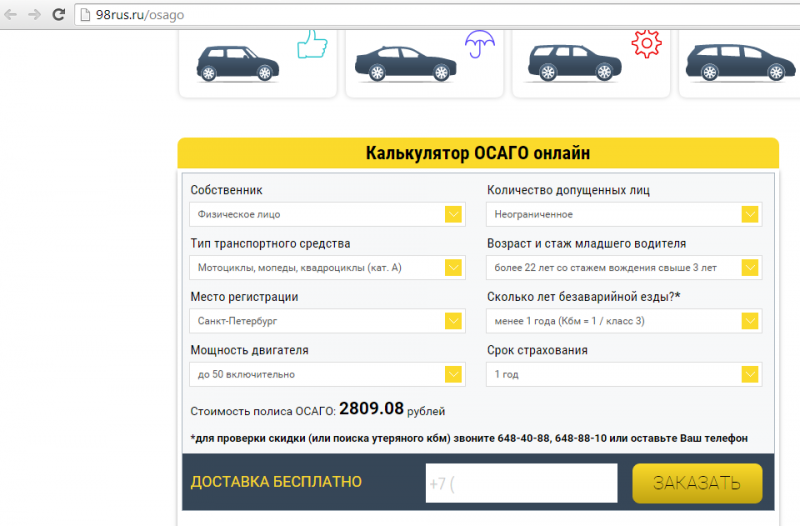
Task: Open the Мощность двигателя dropdown
Action: [327, 374]
